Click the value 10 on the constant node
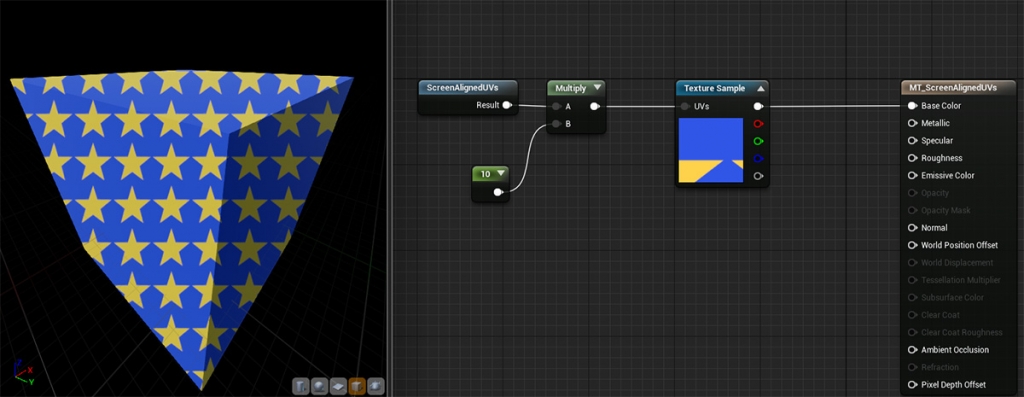 pos(485,174)
